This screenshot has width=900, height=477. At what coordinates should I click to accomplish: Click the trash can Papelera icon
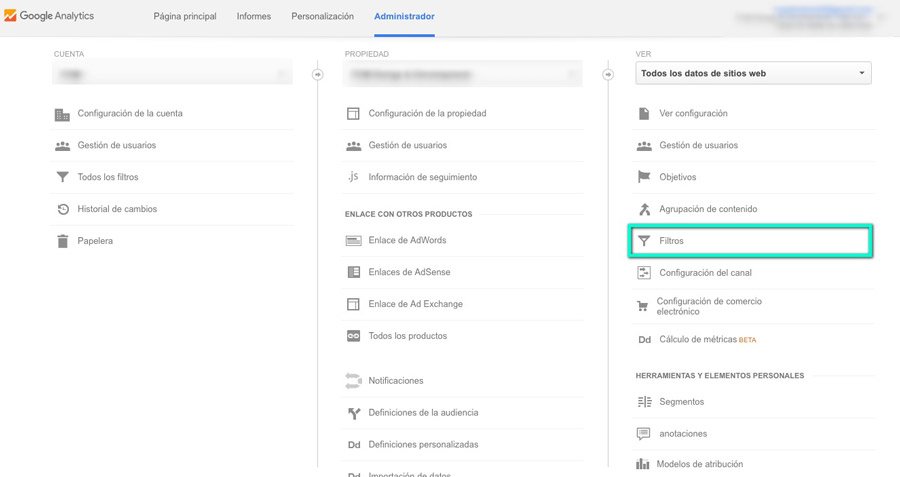(x=63, y=241)
